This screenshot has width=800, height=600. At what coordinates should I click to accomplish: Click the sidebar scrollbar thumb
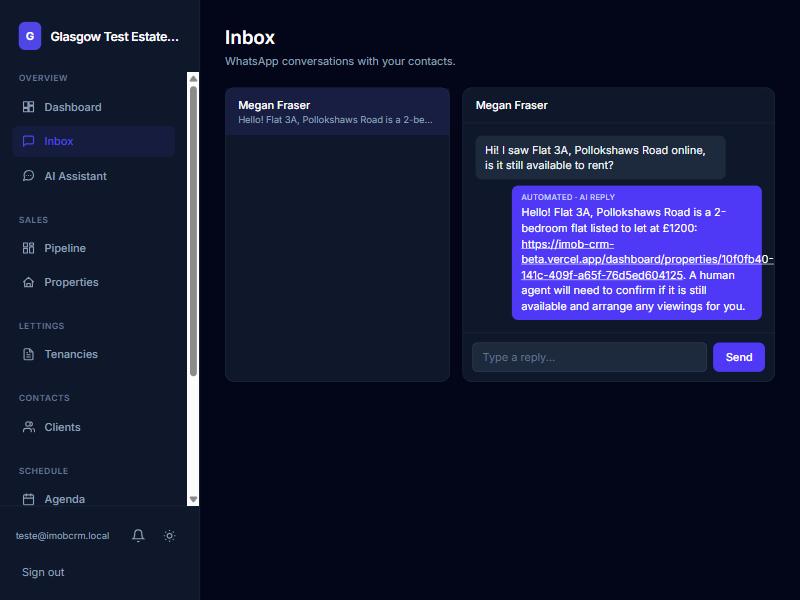click(x=193, y=231)
